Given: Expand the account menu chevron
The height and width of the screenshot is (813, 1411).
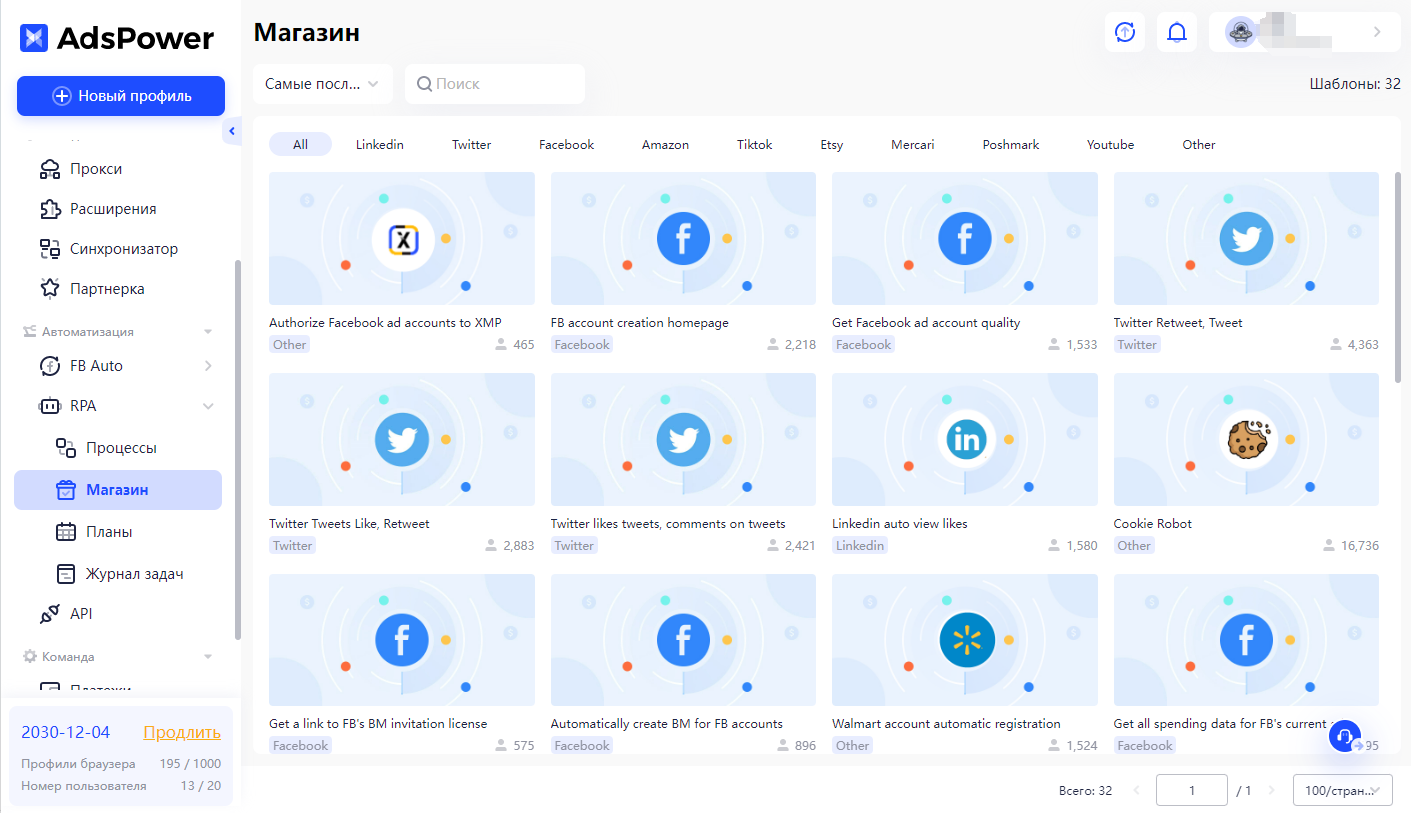Looking at the screenshot, I should pos(1377,32).
